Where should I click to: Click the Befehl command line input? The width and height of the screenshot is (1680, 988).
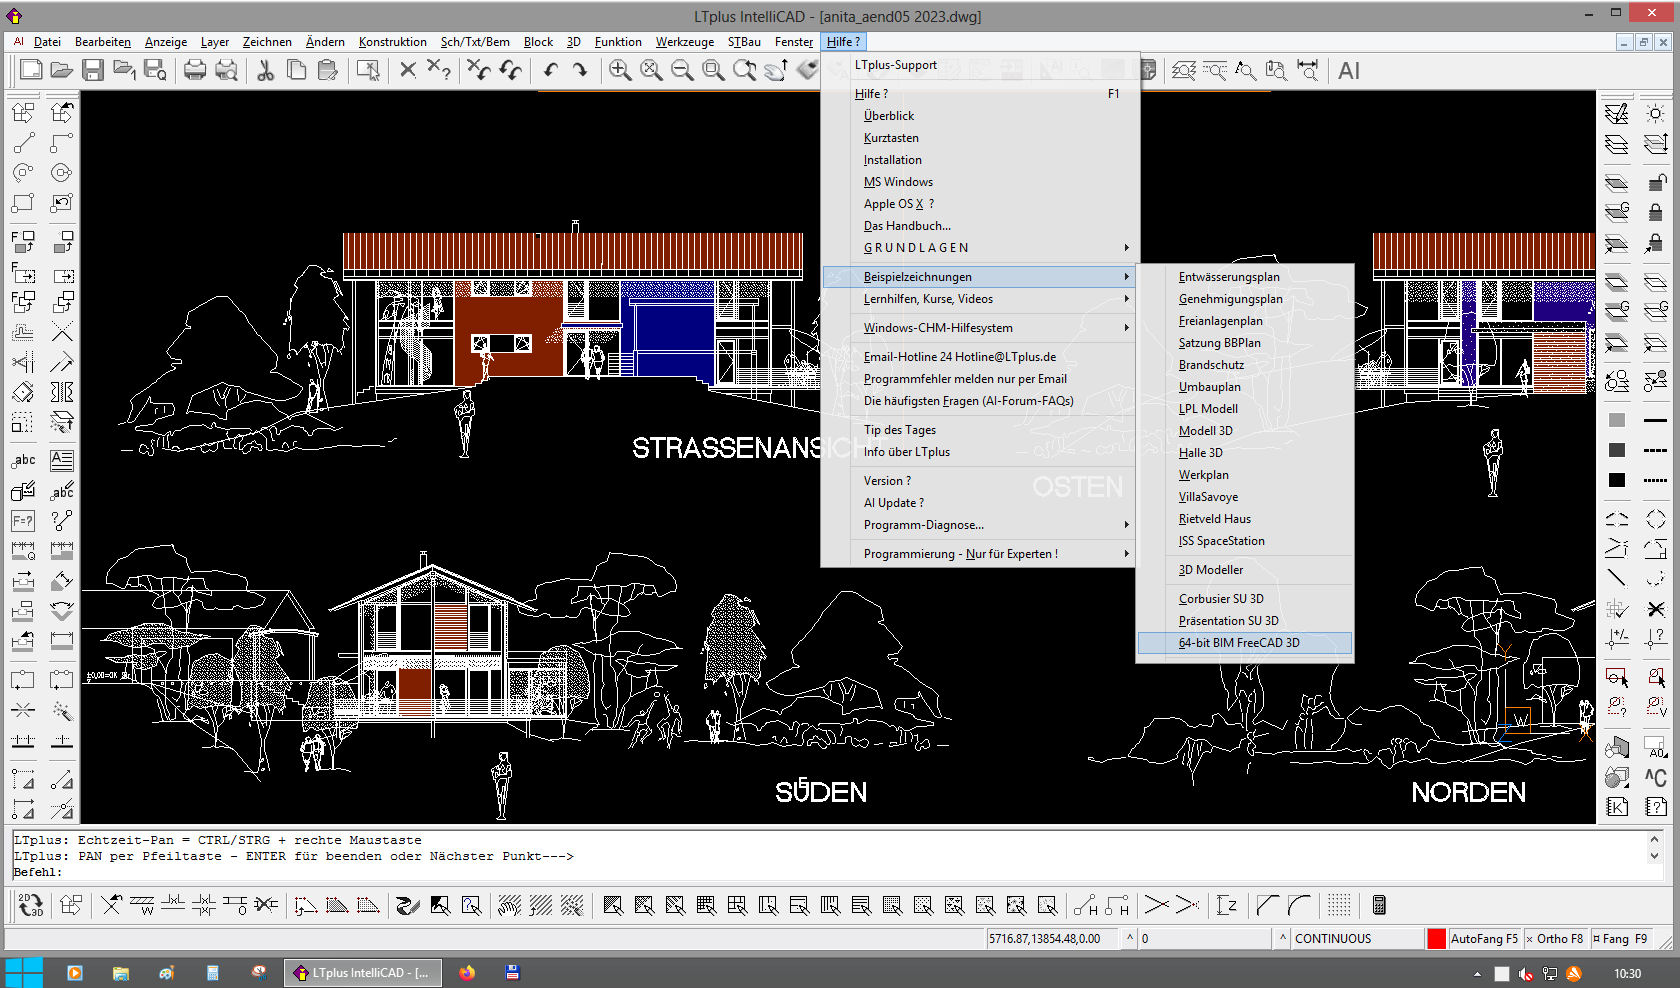coord(830,872)
